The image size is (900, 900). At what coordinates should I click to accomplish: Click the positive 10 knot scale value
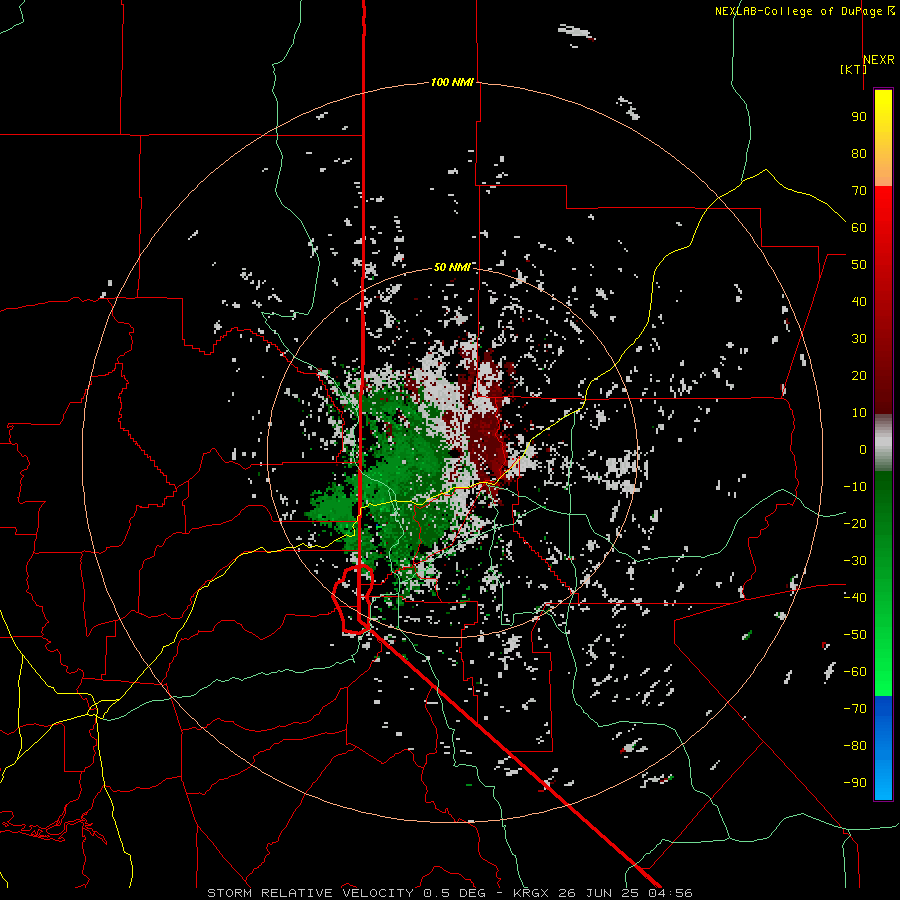click(859, 413)
